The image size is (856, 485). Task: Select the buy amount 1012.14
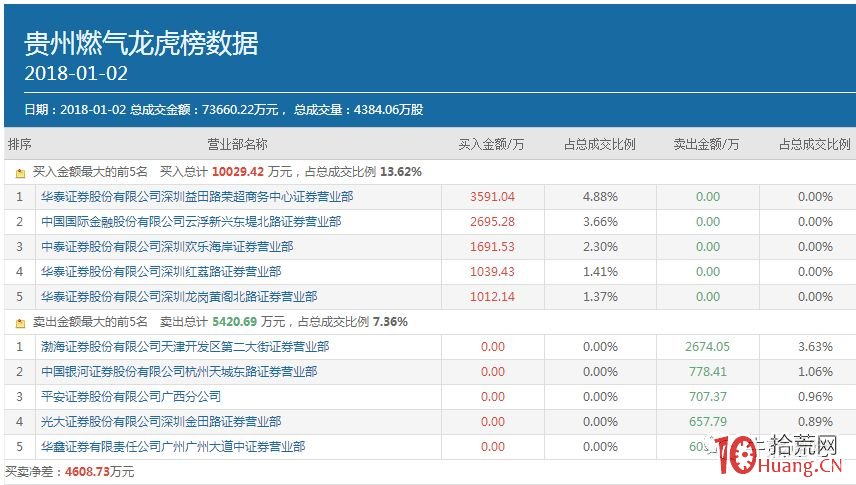(492, 297)
